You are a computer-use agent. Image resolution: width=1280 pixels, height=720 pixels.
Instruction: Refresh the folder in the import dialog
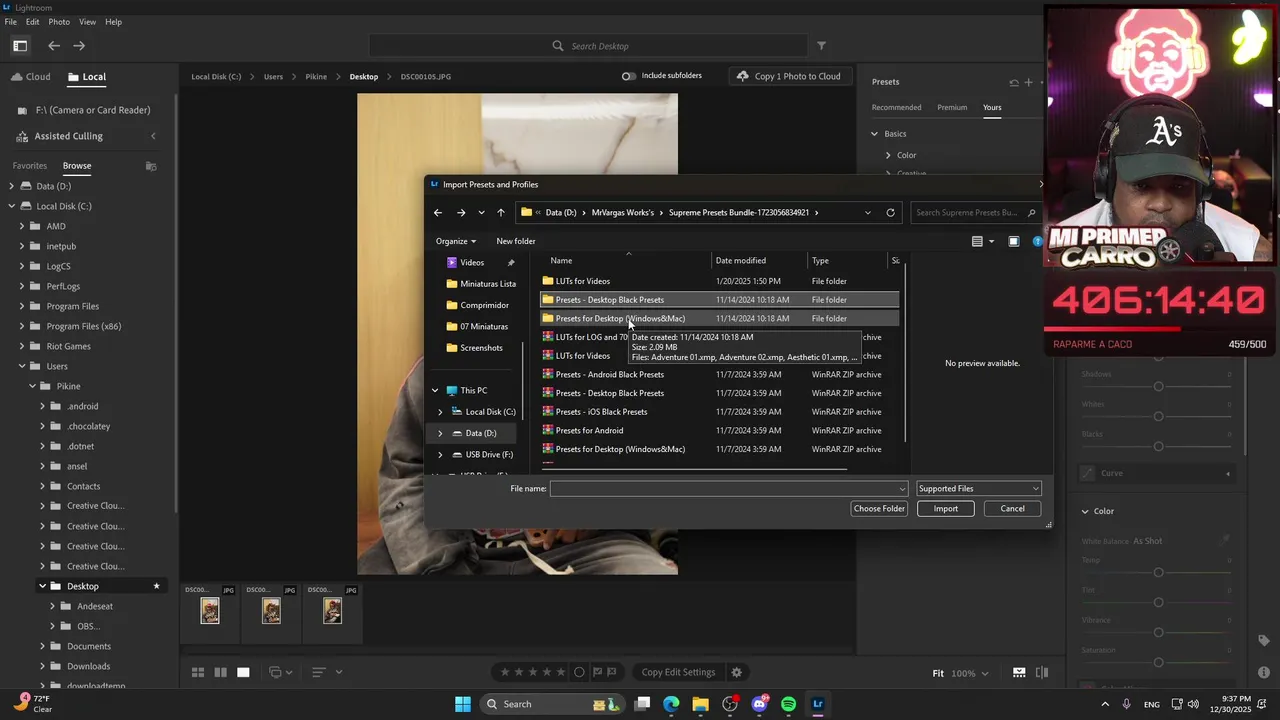coord(890,212)
